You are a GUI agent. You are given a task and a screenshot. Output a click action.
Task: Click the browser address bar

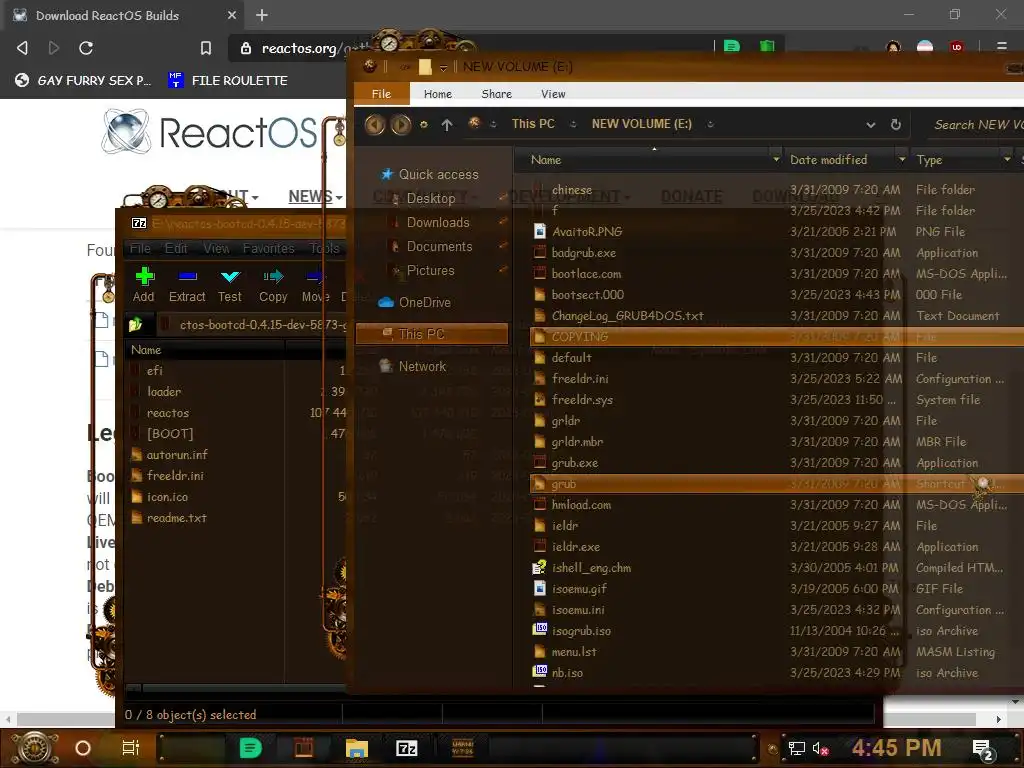pos(470,48)
